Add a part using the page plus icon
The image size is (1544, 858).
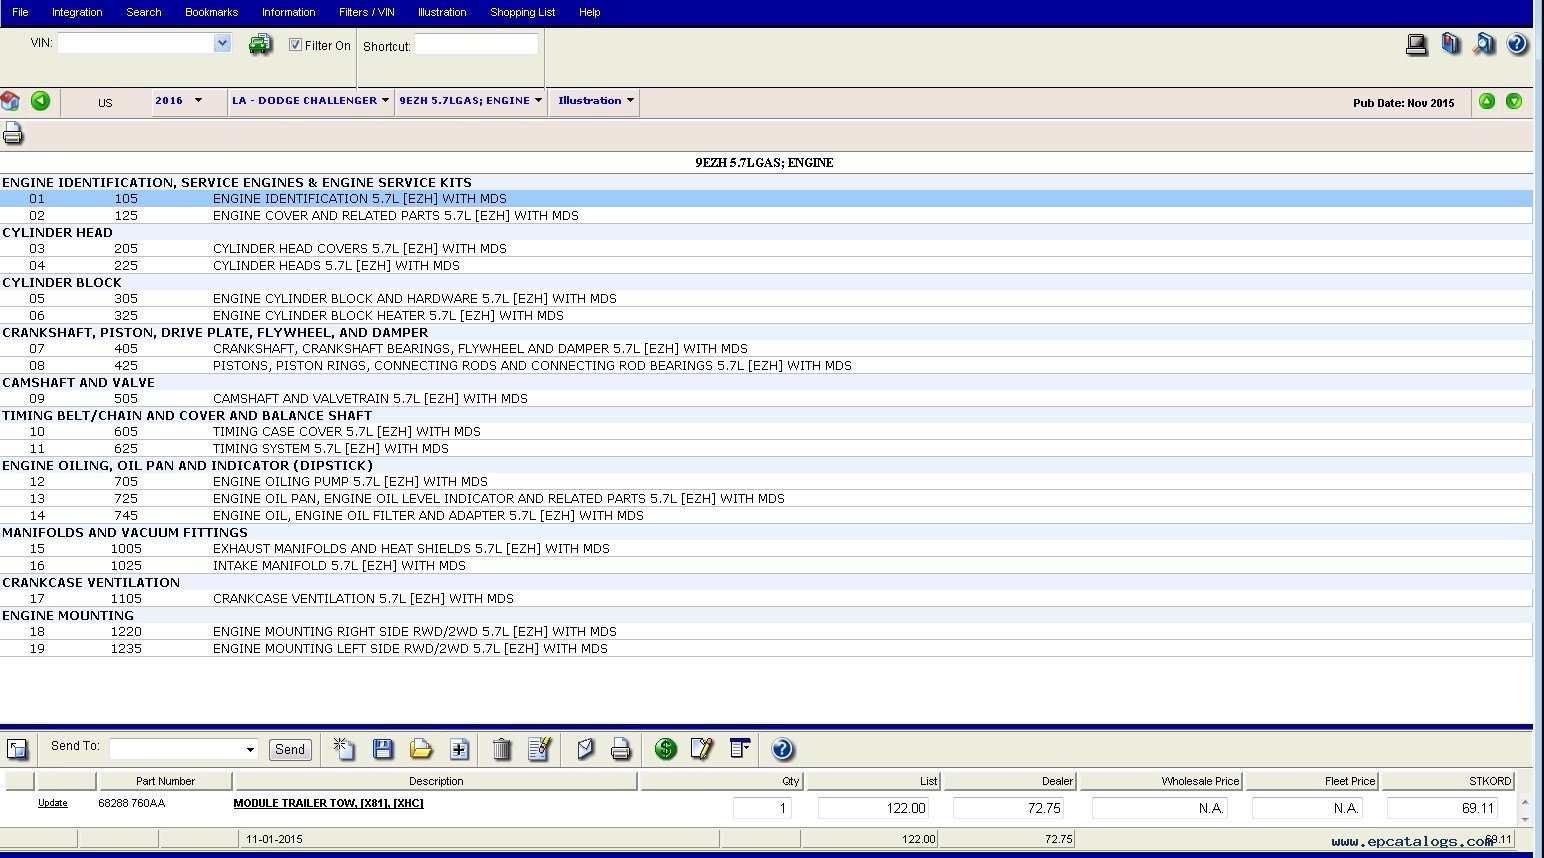click(459, 748)
